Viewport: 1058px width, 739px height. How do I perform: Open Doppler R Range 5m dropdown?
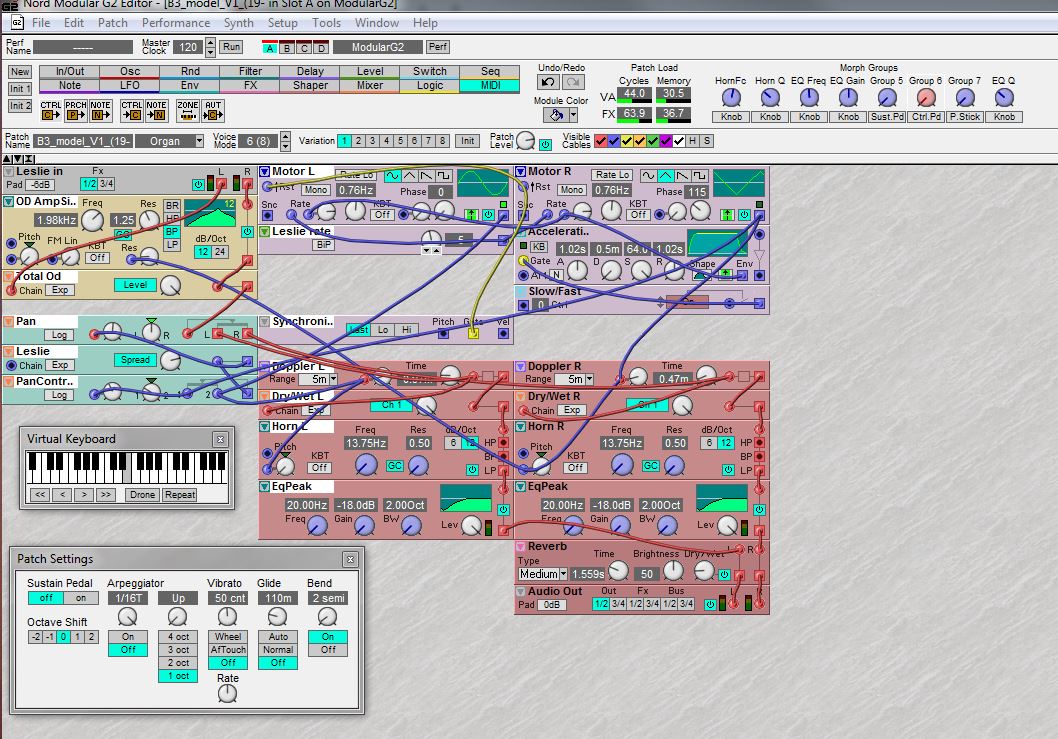click(x=589, y=379)
